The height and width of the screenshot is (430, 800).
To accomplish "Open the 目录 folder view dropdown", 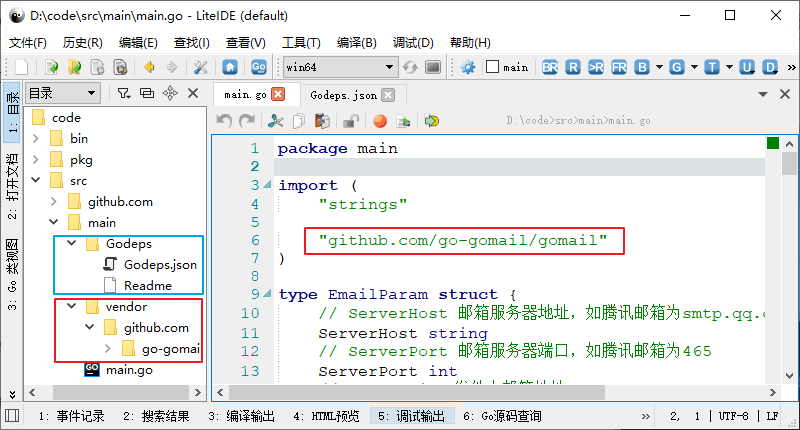I will (62, 93).
